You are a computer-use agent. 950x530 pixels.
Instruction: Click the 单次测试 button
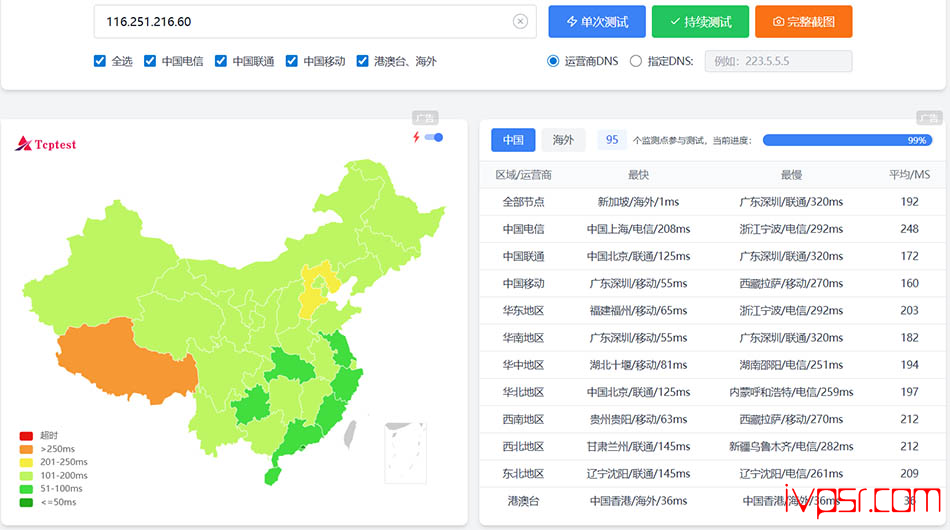tap(597, 22)
